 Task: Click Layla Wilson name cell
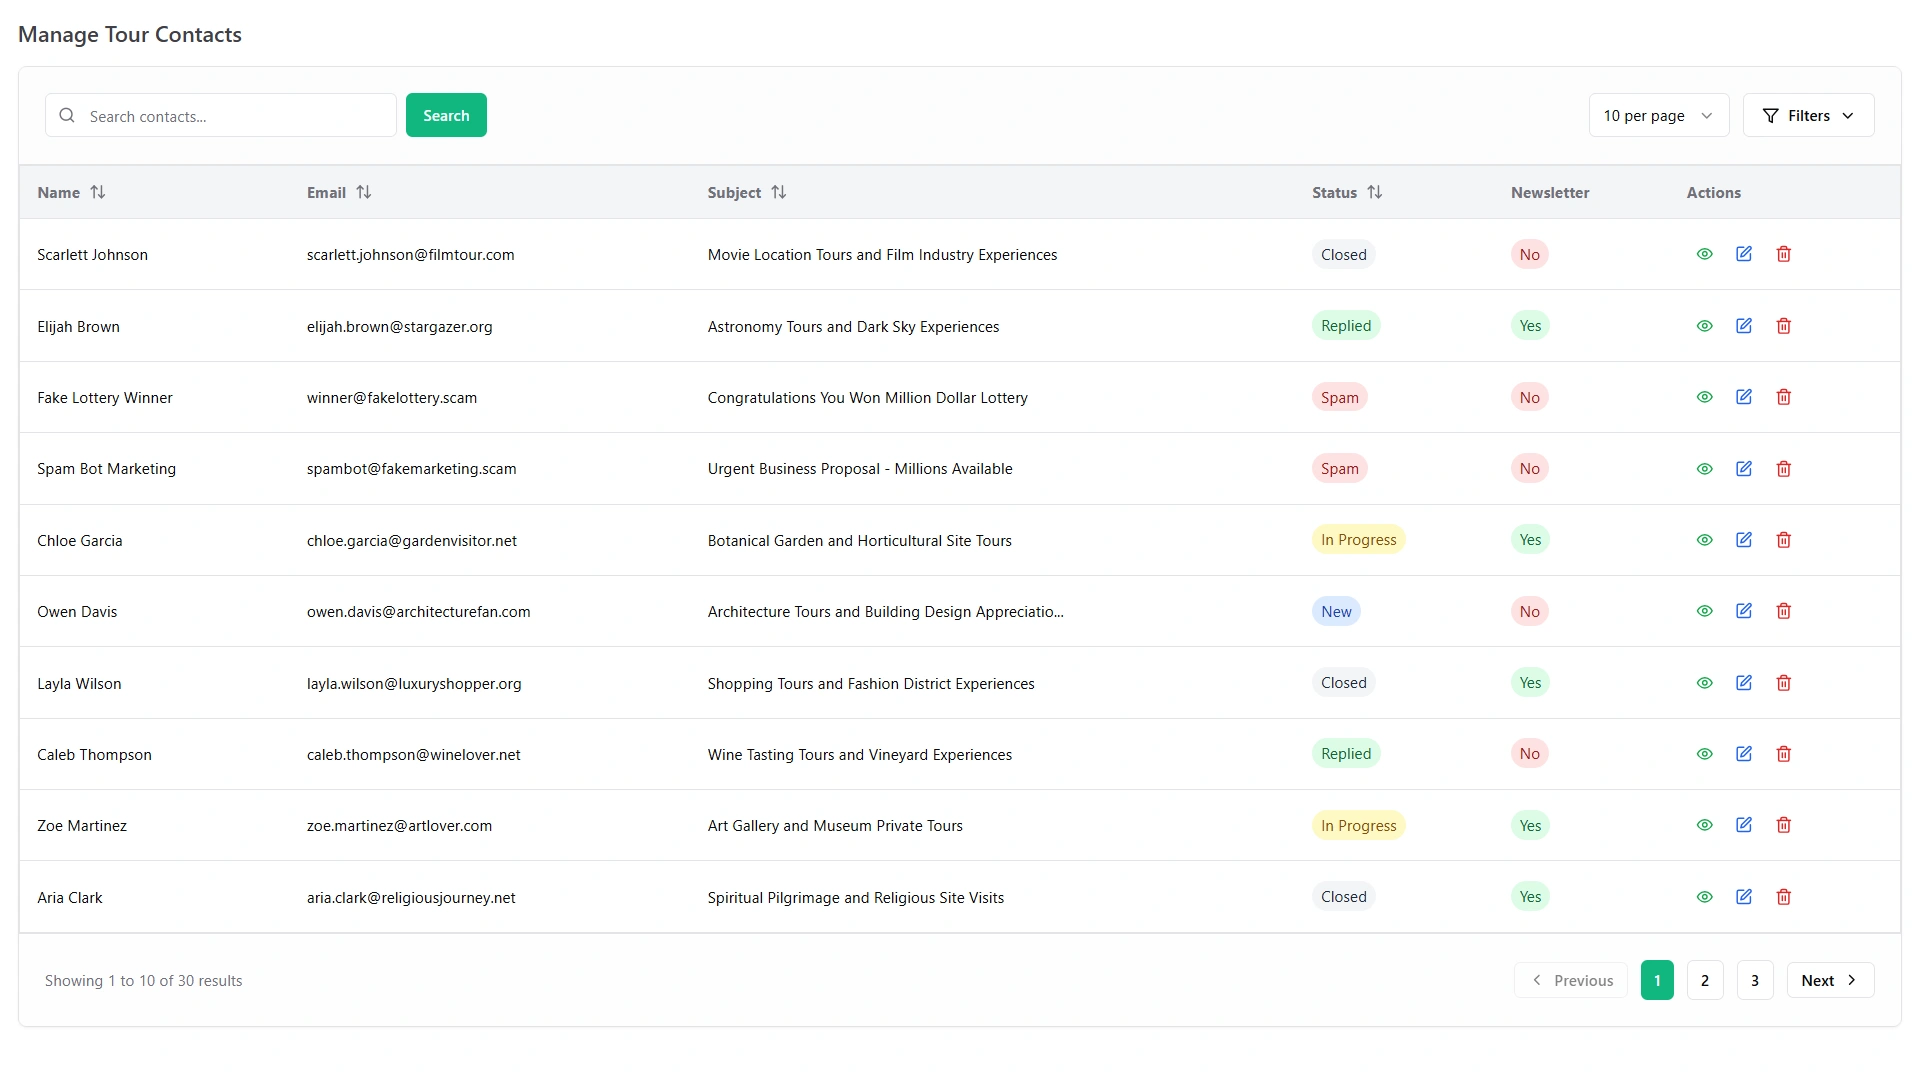pyautogui.click(x=79, y=684)
